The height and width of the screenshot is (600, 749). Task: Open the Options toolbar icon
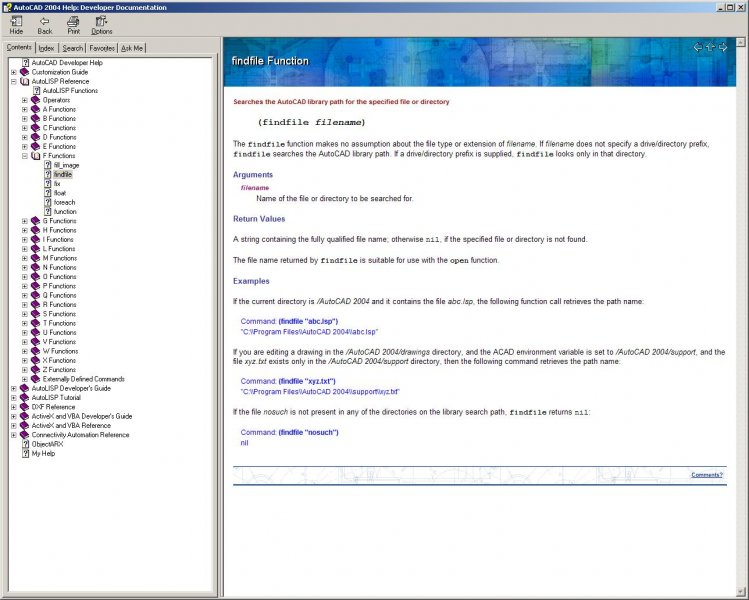[x=101, y=21]
